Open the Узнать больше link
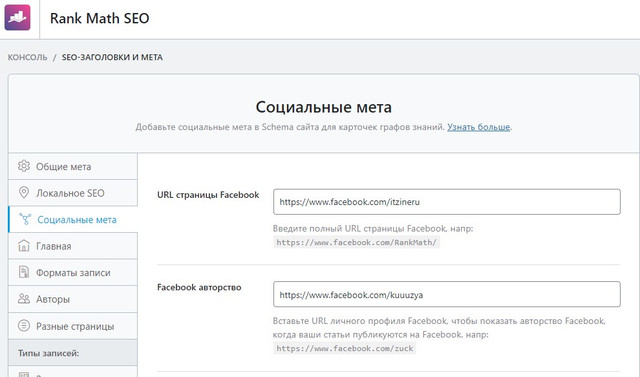The height and width of the screenshot is (377, 640). (x=478, y=127)
